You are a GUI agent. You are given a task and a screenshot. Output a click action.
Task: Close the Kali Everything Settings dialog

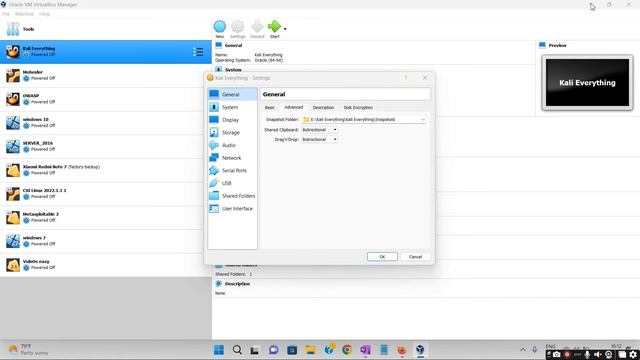pos(424,78)
